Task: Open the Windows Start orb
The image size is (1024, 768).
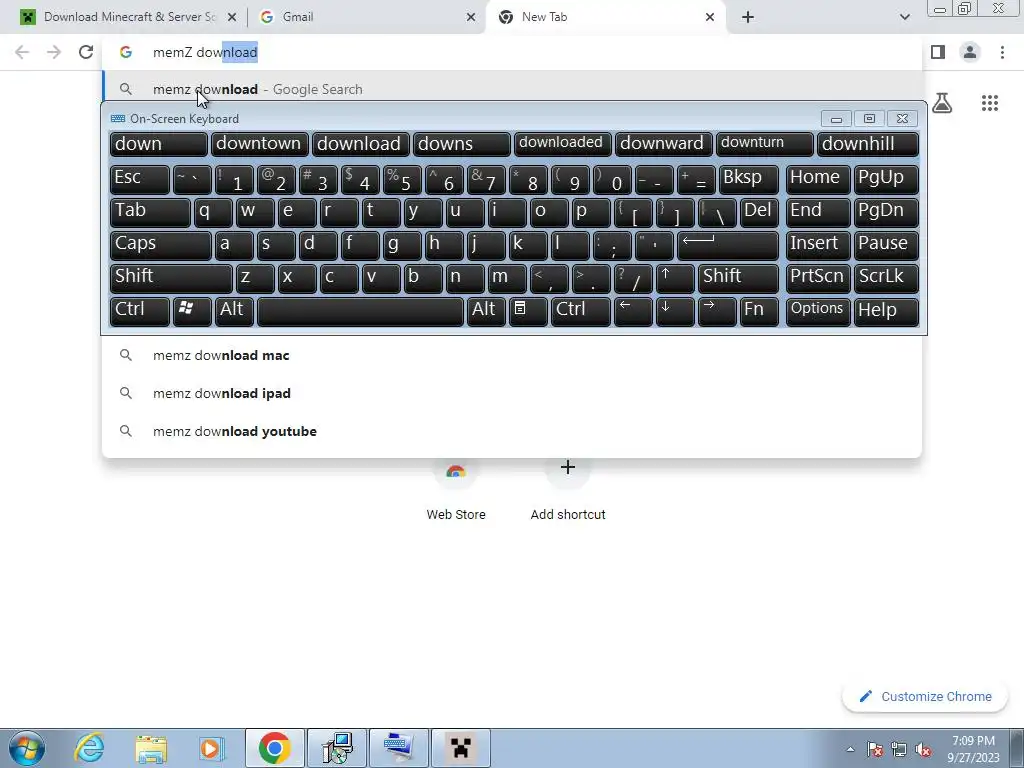Action: click(27, 748)
